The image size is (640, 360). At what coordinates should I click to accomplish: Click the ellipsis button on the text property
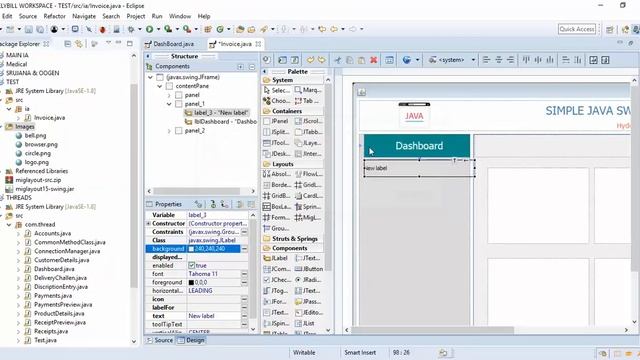(x=244, y=316)
